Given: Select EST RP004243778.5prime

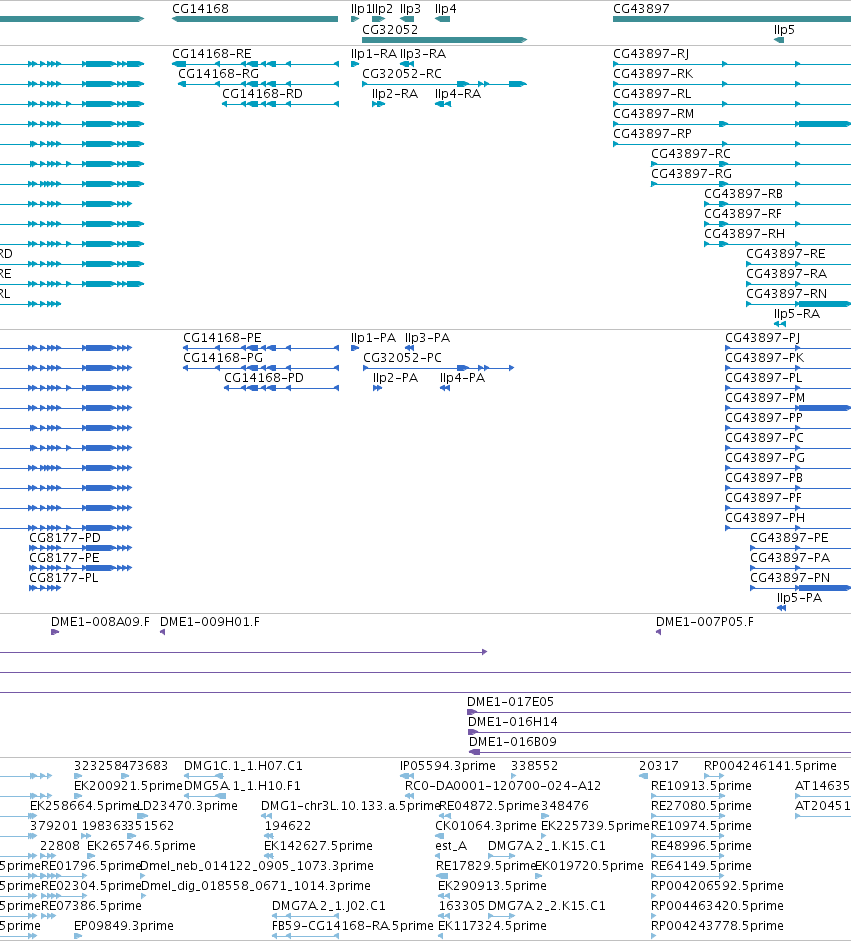Looking at the screenshot, I should (x=717, y=925).
